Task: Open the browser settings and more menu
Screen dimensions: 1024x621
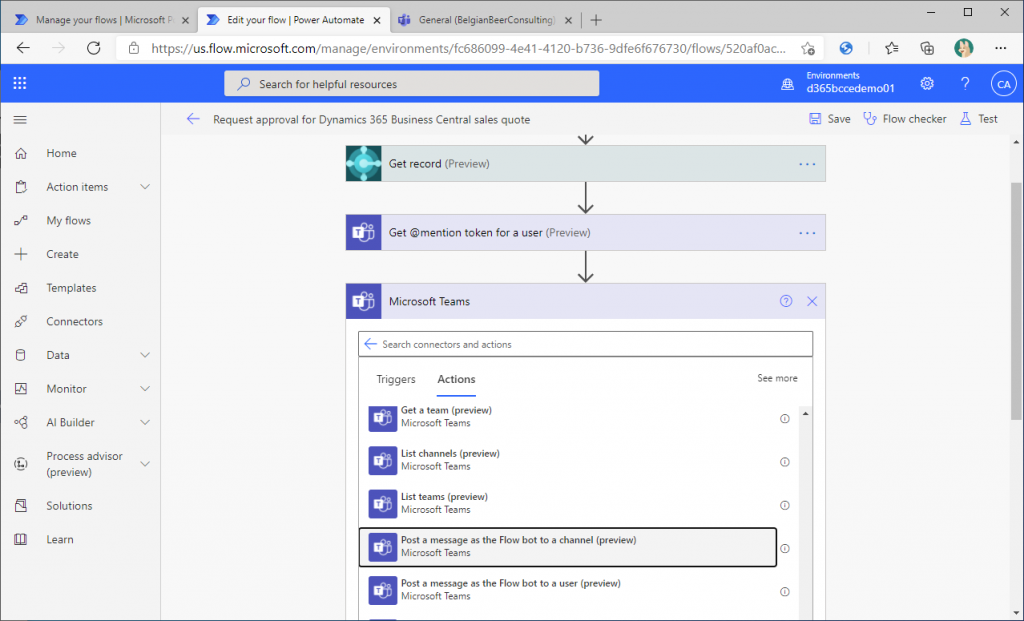Action: pyautogui.click(x=1000, y=48)
